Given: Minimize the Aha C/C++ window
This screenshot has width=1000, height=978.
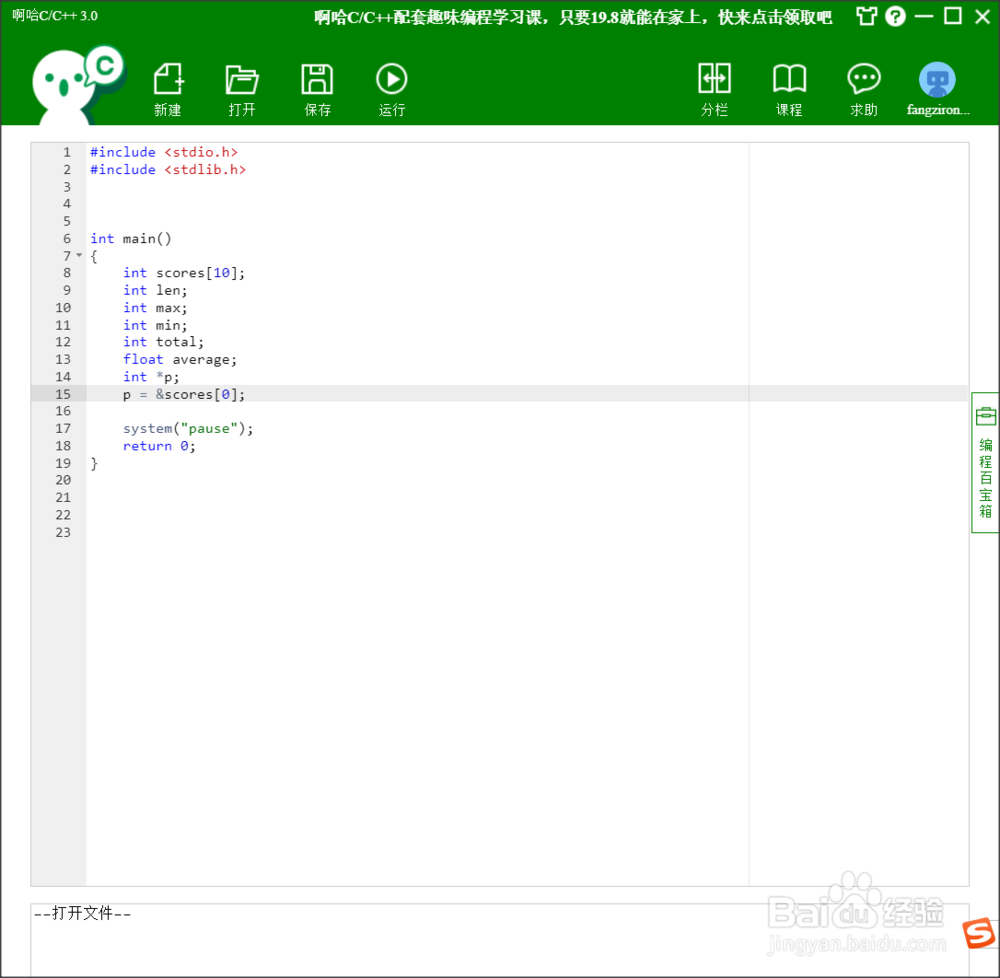Looking at the screenshot, I should tap(924, 16).
